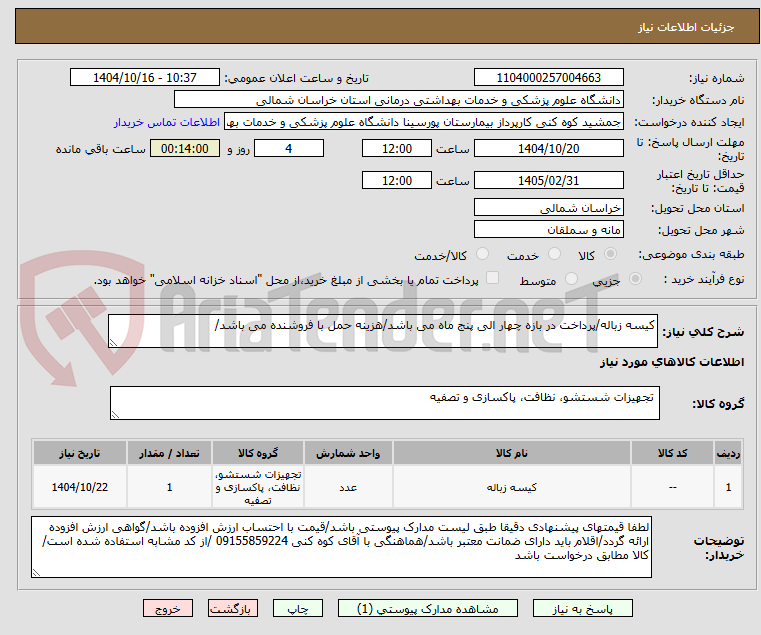The width and height of the screenshot is (761, 635).
Task: Select the خدمت radio button
Action: click(554, 254)
